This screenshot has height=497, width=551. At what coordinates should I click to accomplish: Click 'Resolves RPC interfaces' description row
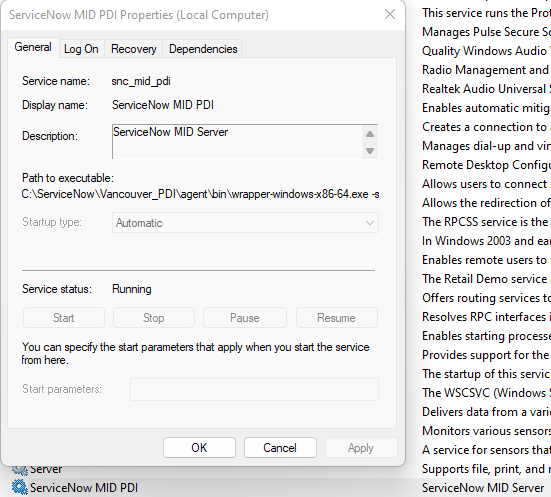(x=486, y=316)
